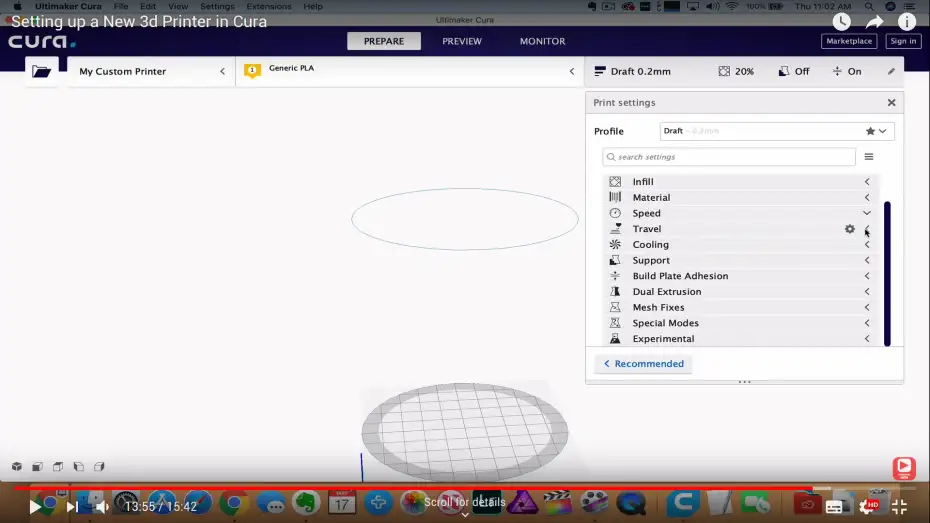Click the Experimental flask icon

(x=615, y=339)
